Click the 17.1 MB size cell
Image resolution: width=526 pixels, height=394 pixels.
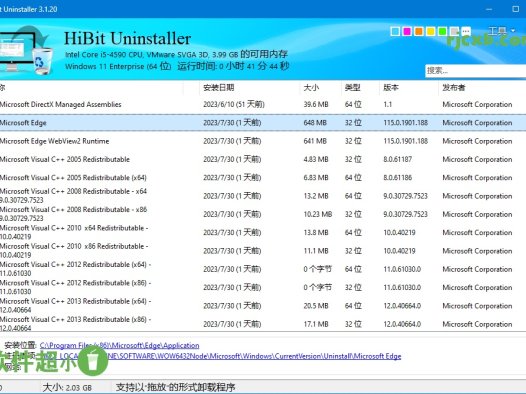(x=316, y=324)
